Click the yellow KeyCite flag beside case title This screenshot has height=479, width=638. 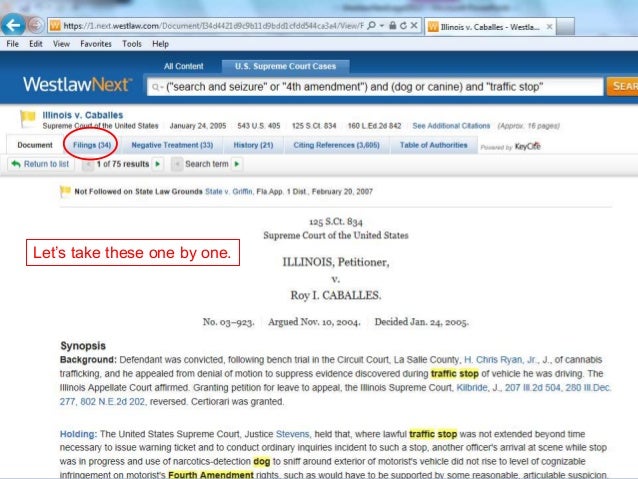point(28,119)
